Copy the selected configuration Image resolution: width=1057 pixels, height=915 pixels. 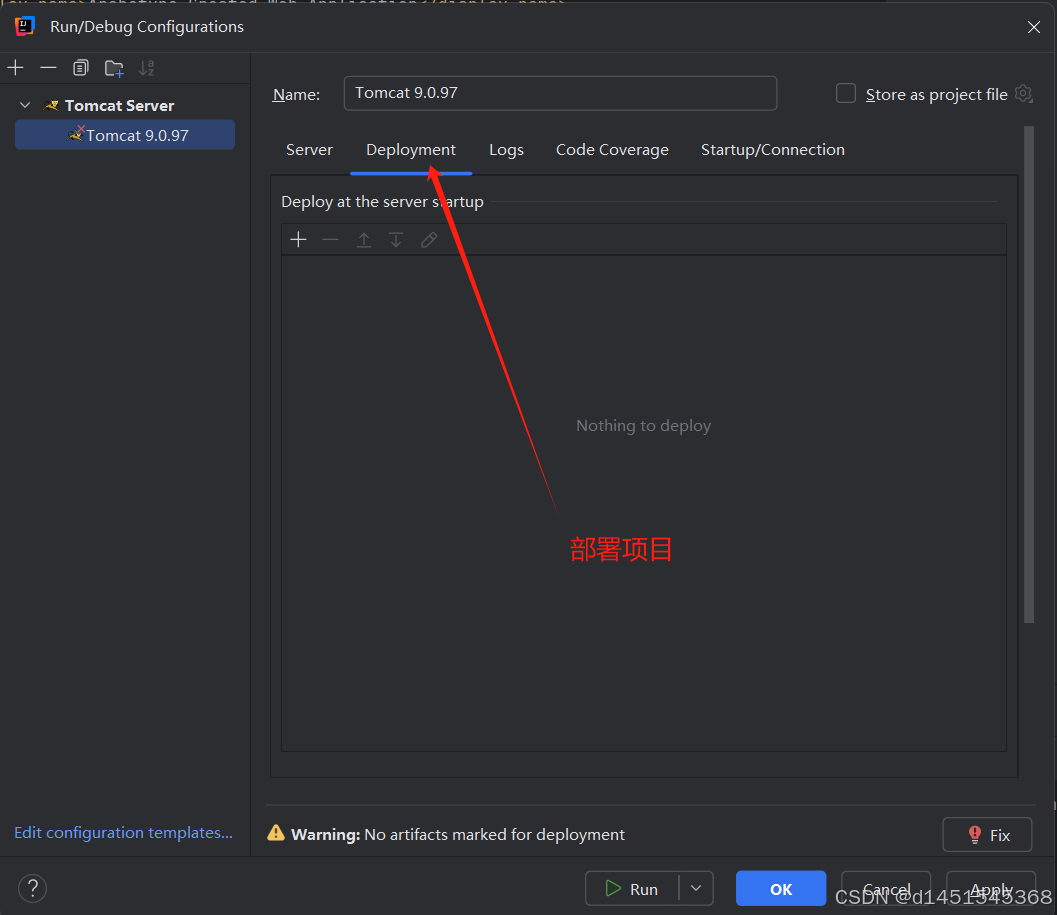(x=81, y=67)
